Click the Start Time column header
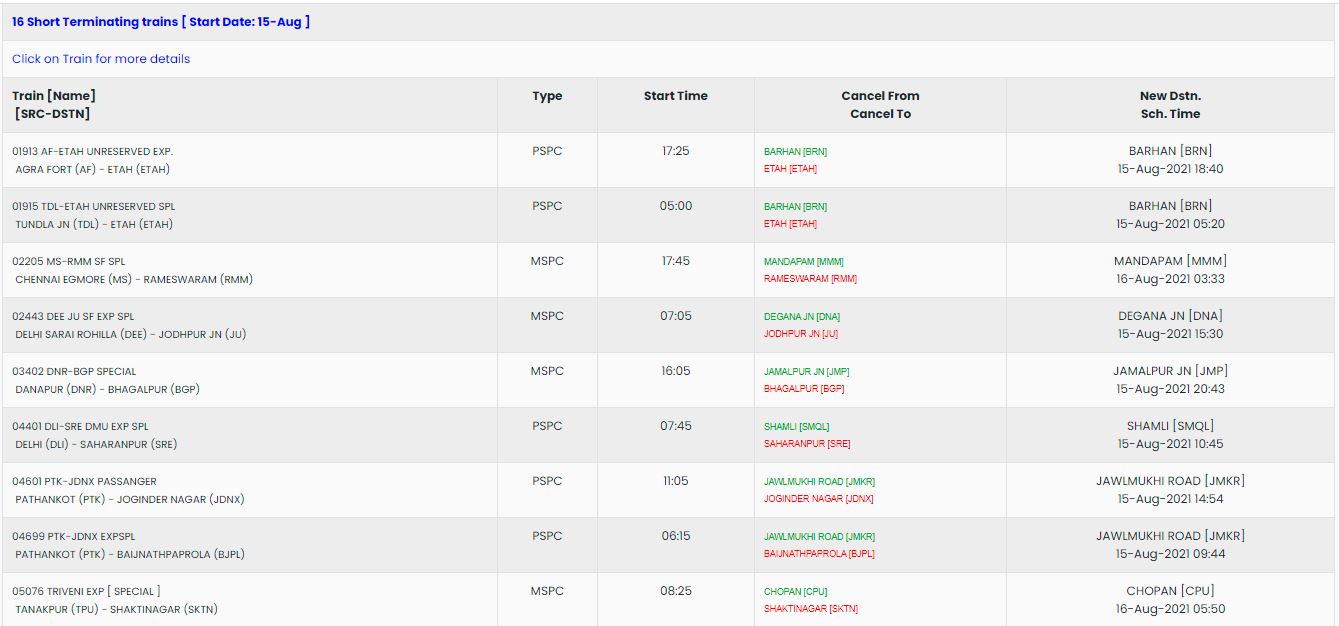1339x626 pixels. pyautogui.click(x=675, y=96)
